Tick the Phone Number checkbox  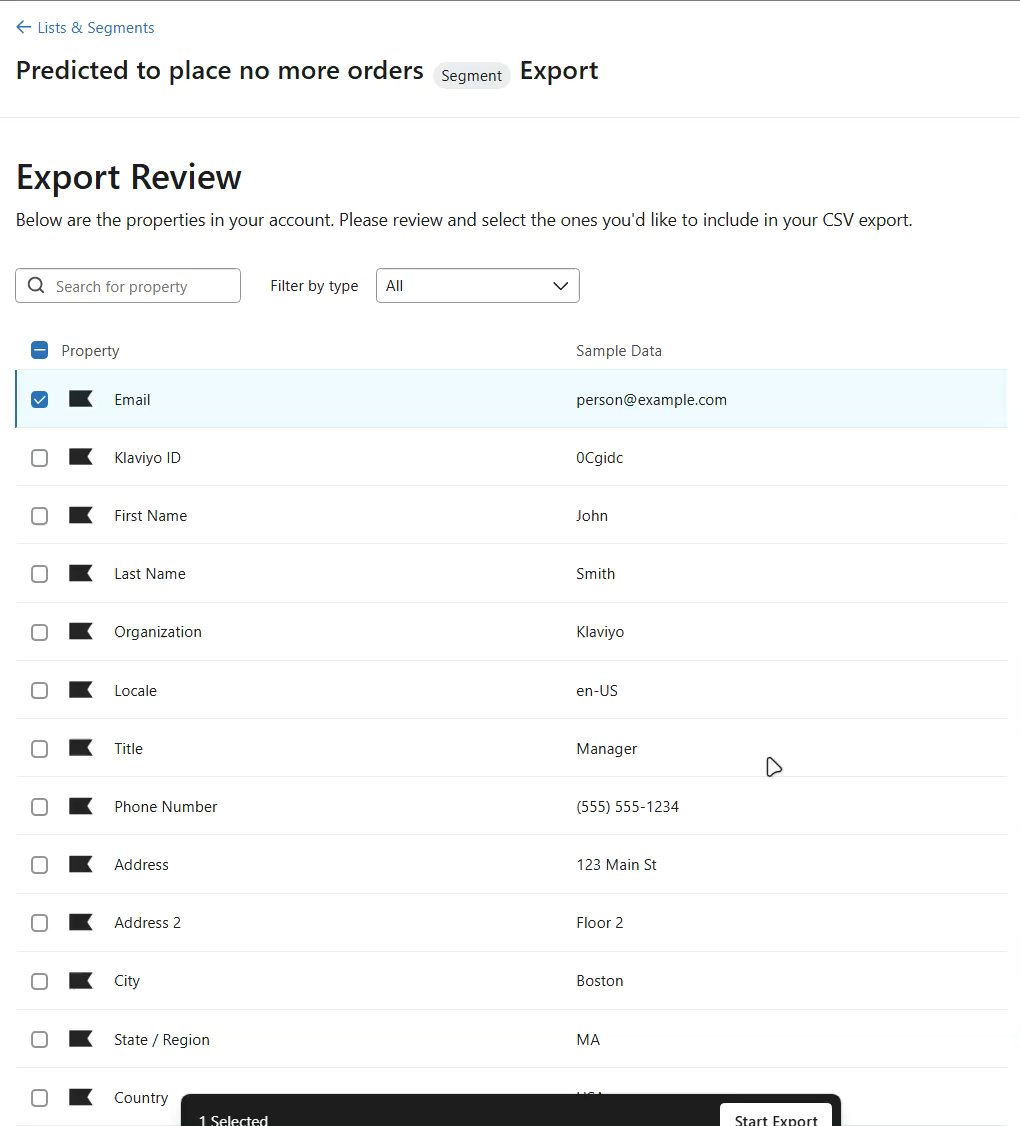[x=40, y=807]
